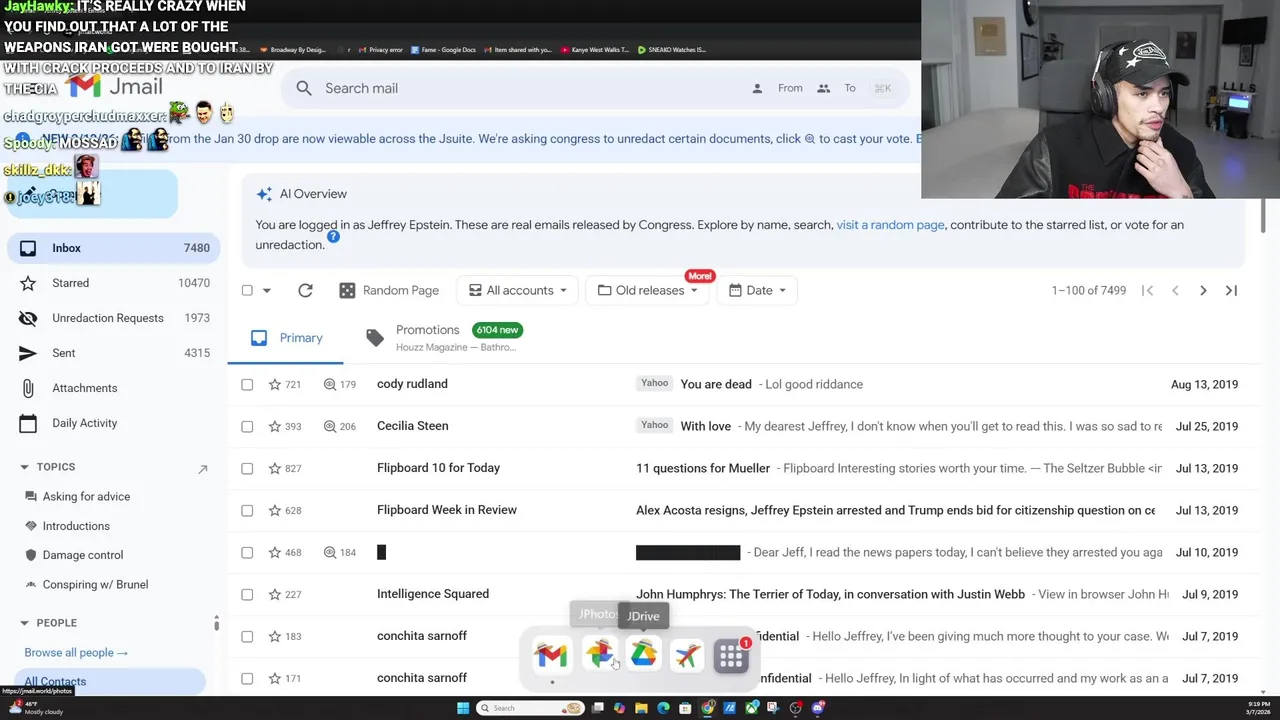Open the Starred folder

coord(114,283)
